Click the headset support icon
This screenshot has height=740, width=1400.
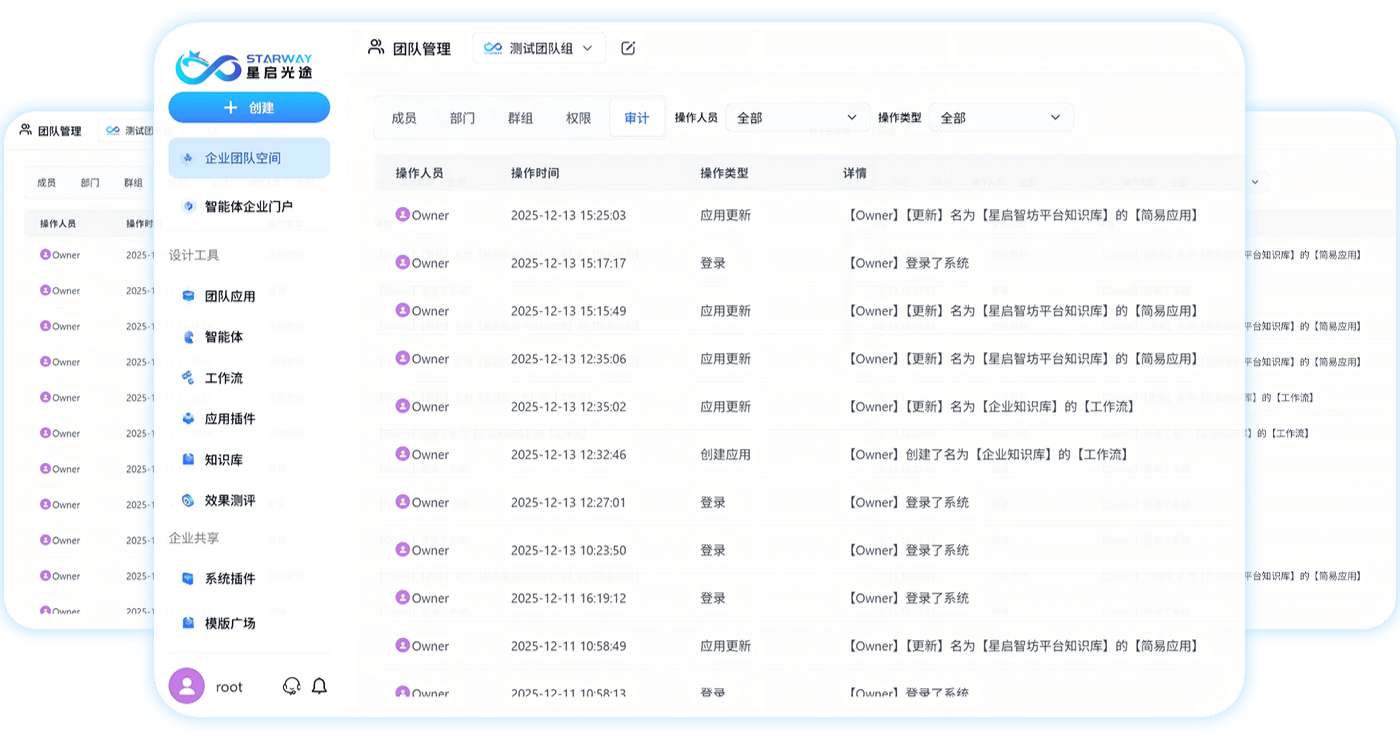(291, 687)
